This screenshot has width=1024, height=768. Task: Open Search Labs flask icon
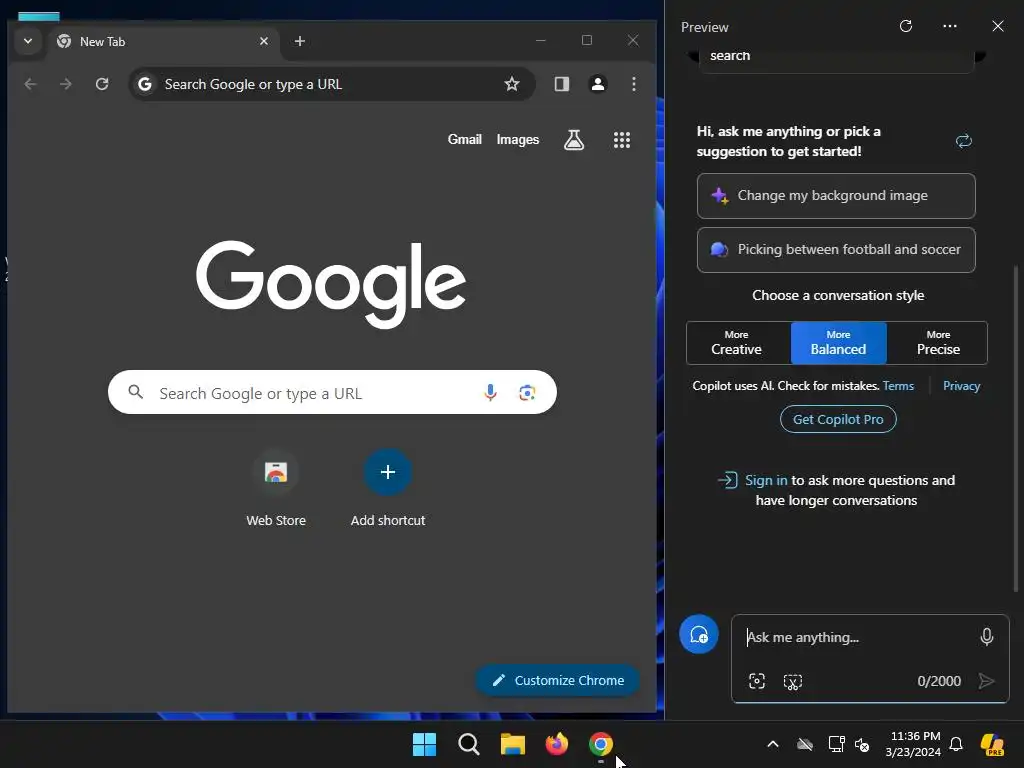click(574, 140)
